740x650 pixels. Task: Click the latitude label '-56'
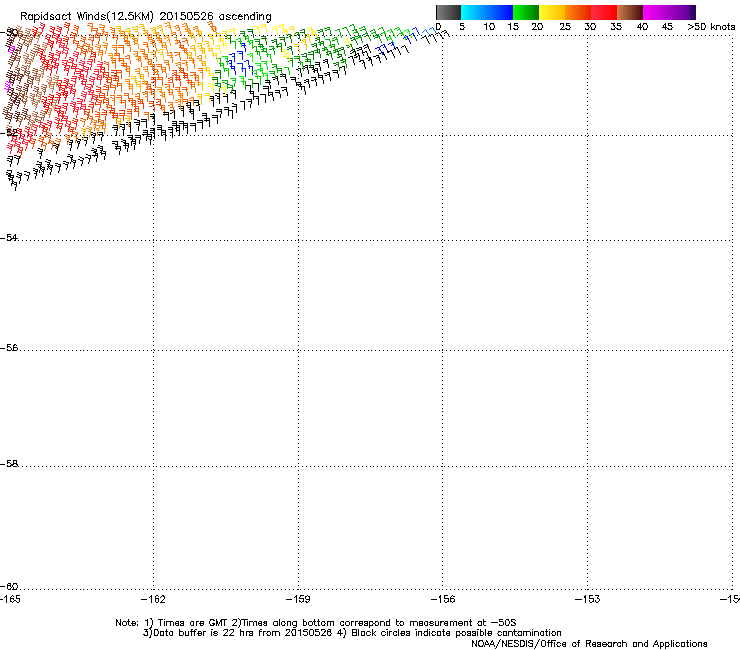coord(9,348)
